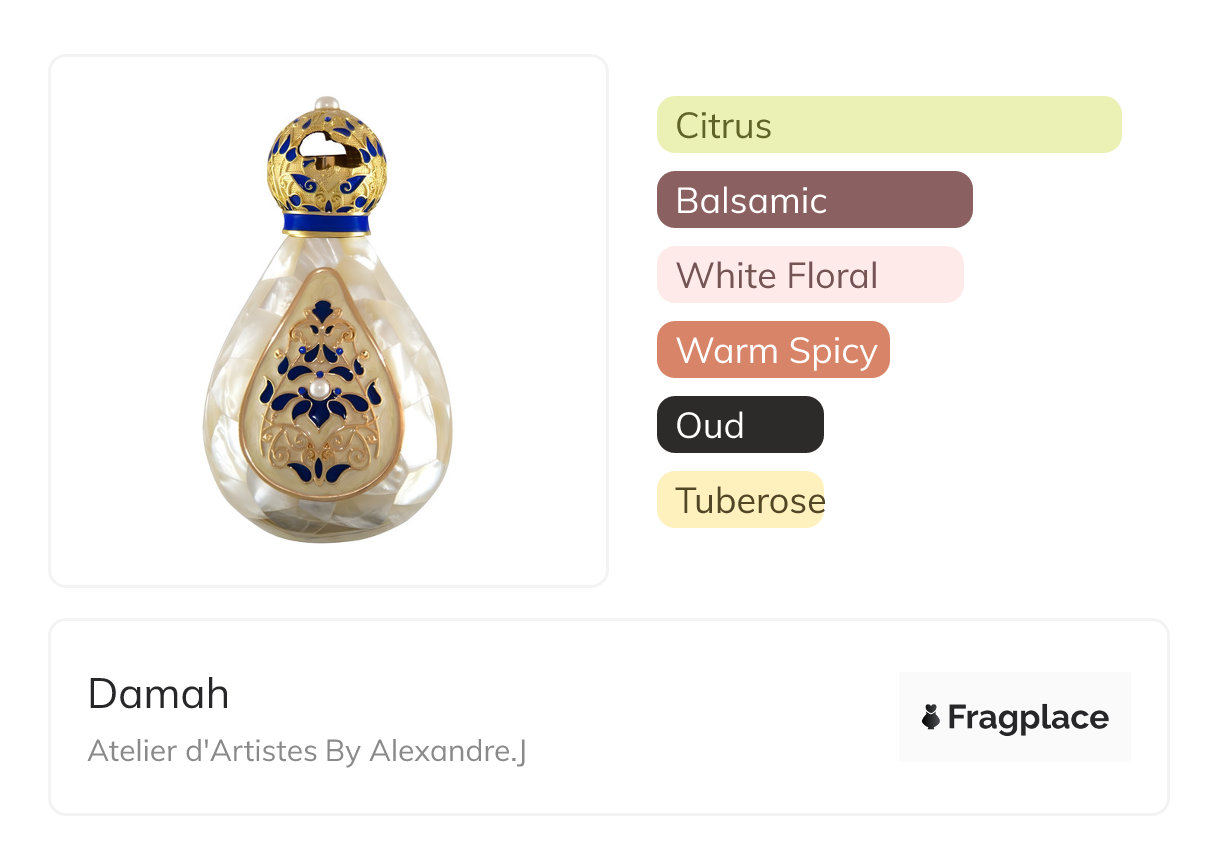Open the Atelier d'Artistes By Alexandre.J brand link

pos(307,751)
